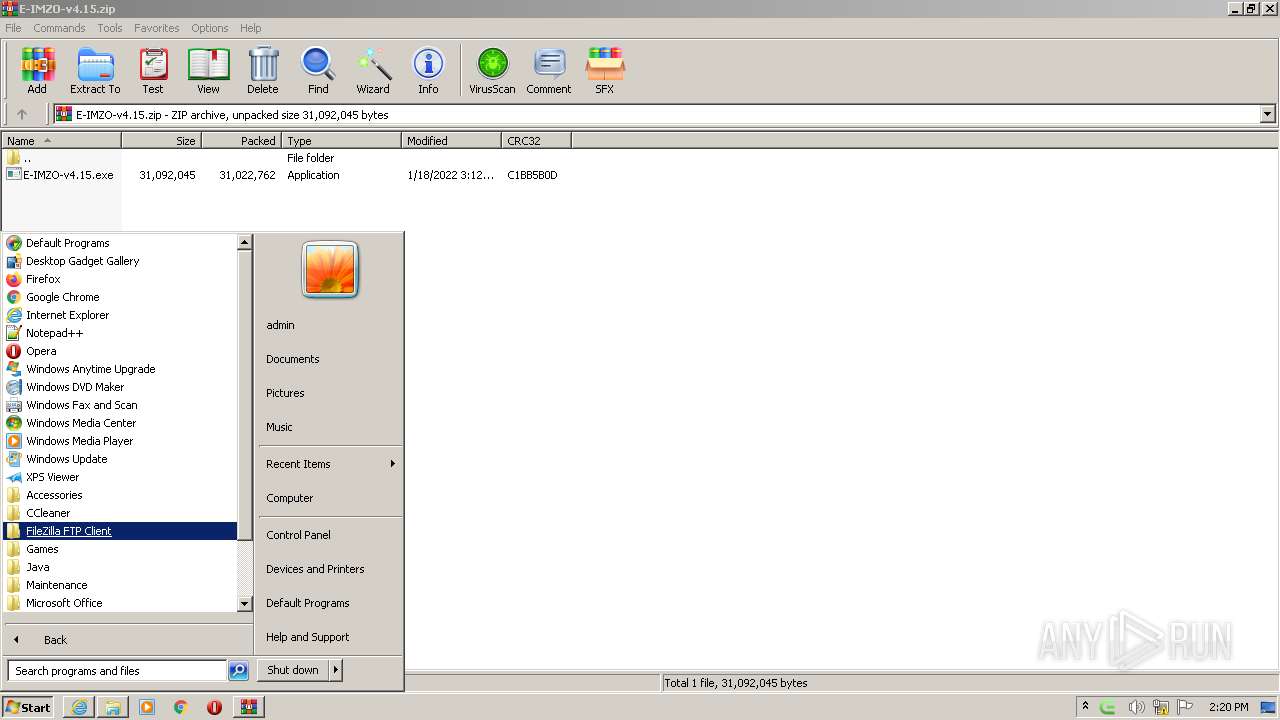Screen dimensions: 1280x720
Task: Click the SFX toolbar icon
Action: pos(604,70)
